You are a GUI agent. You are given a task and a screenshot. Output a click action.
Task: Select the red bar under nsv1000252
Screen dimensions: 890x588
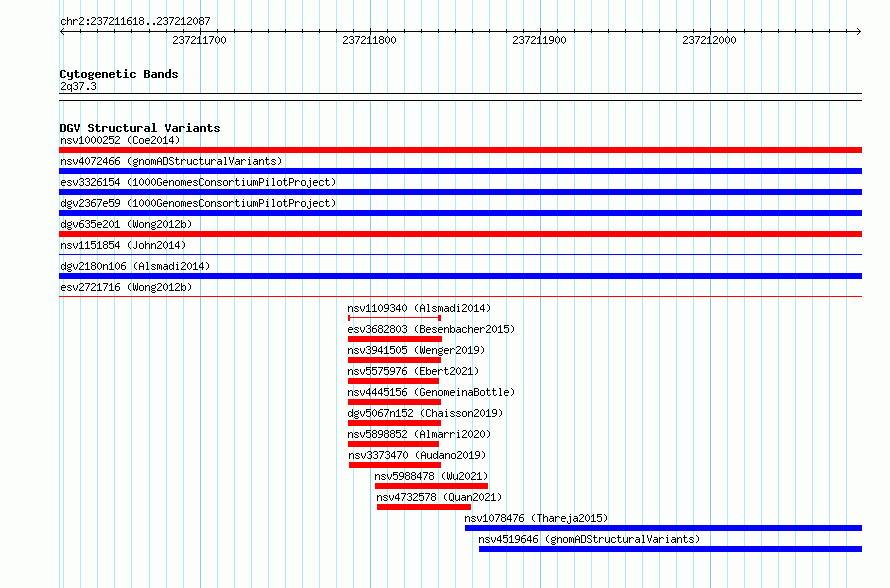(x=460, y=150)
